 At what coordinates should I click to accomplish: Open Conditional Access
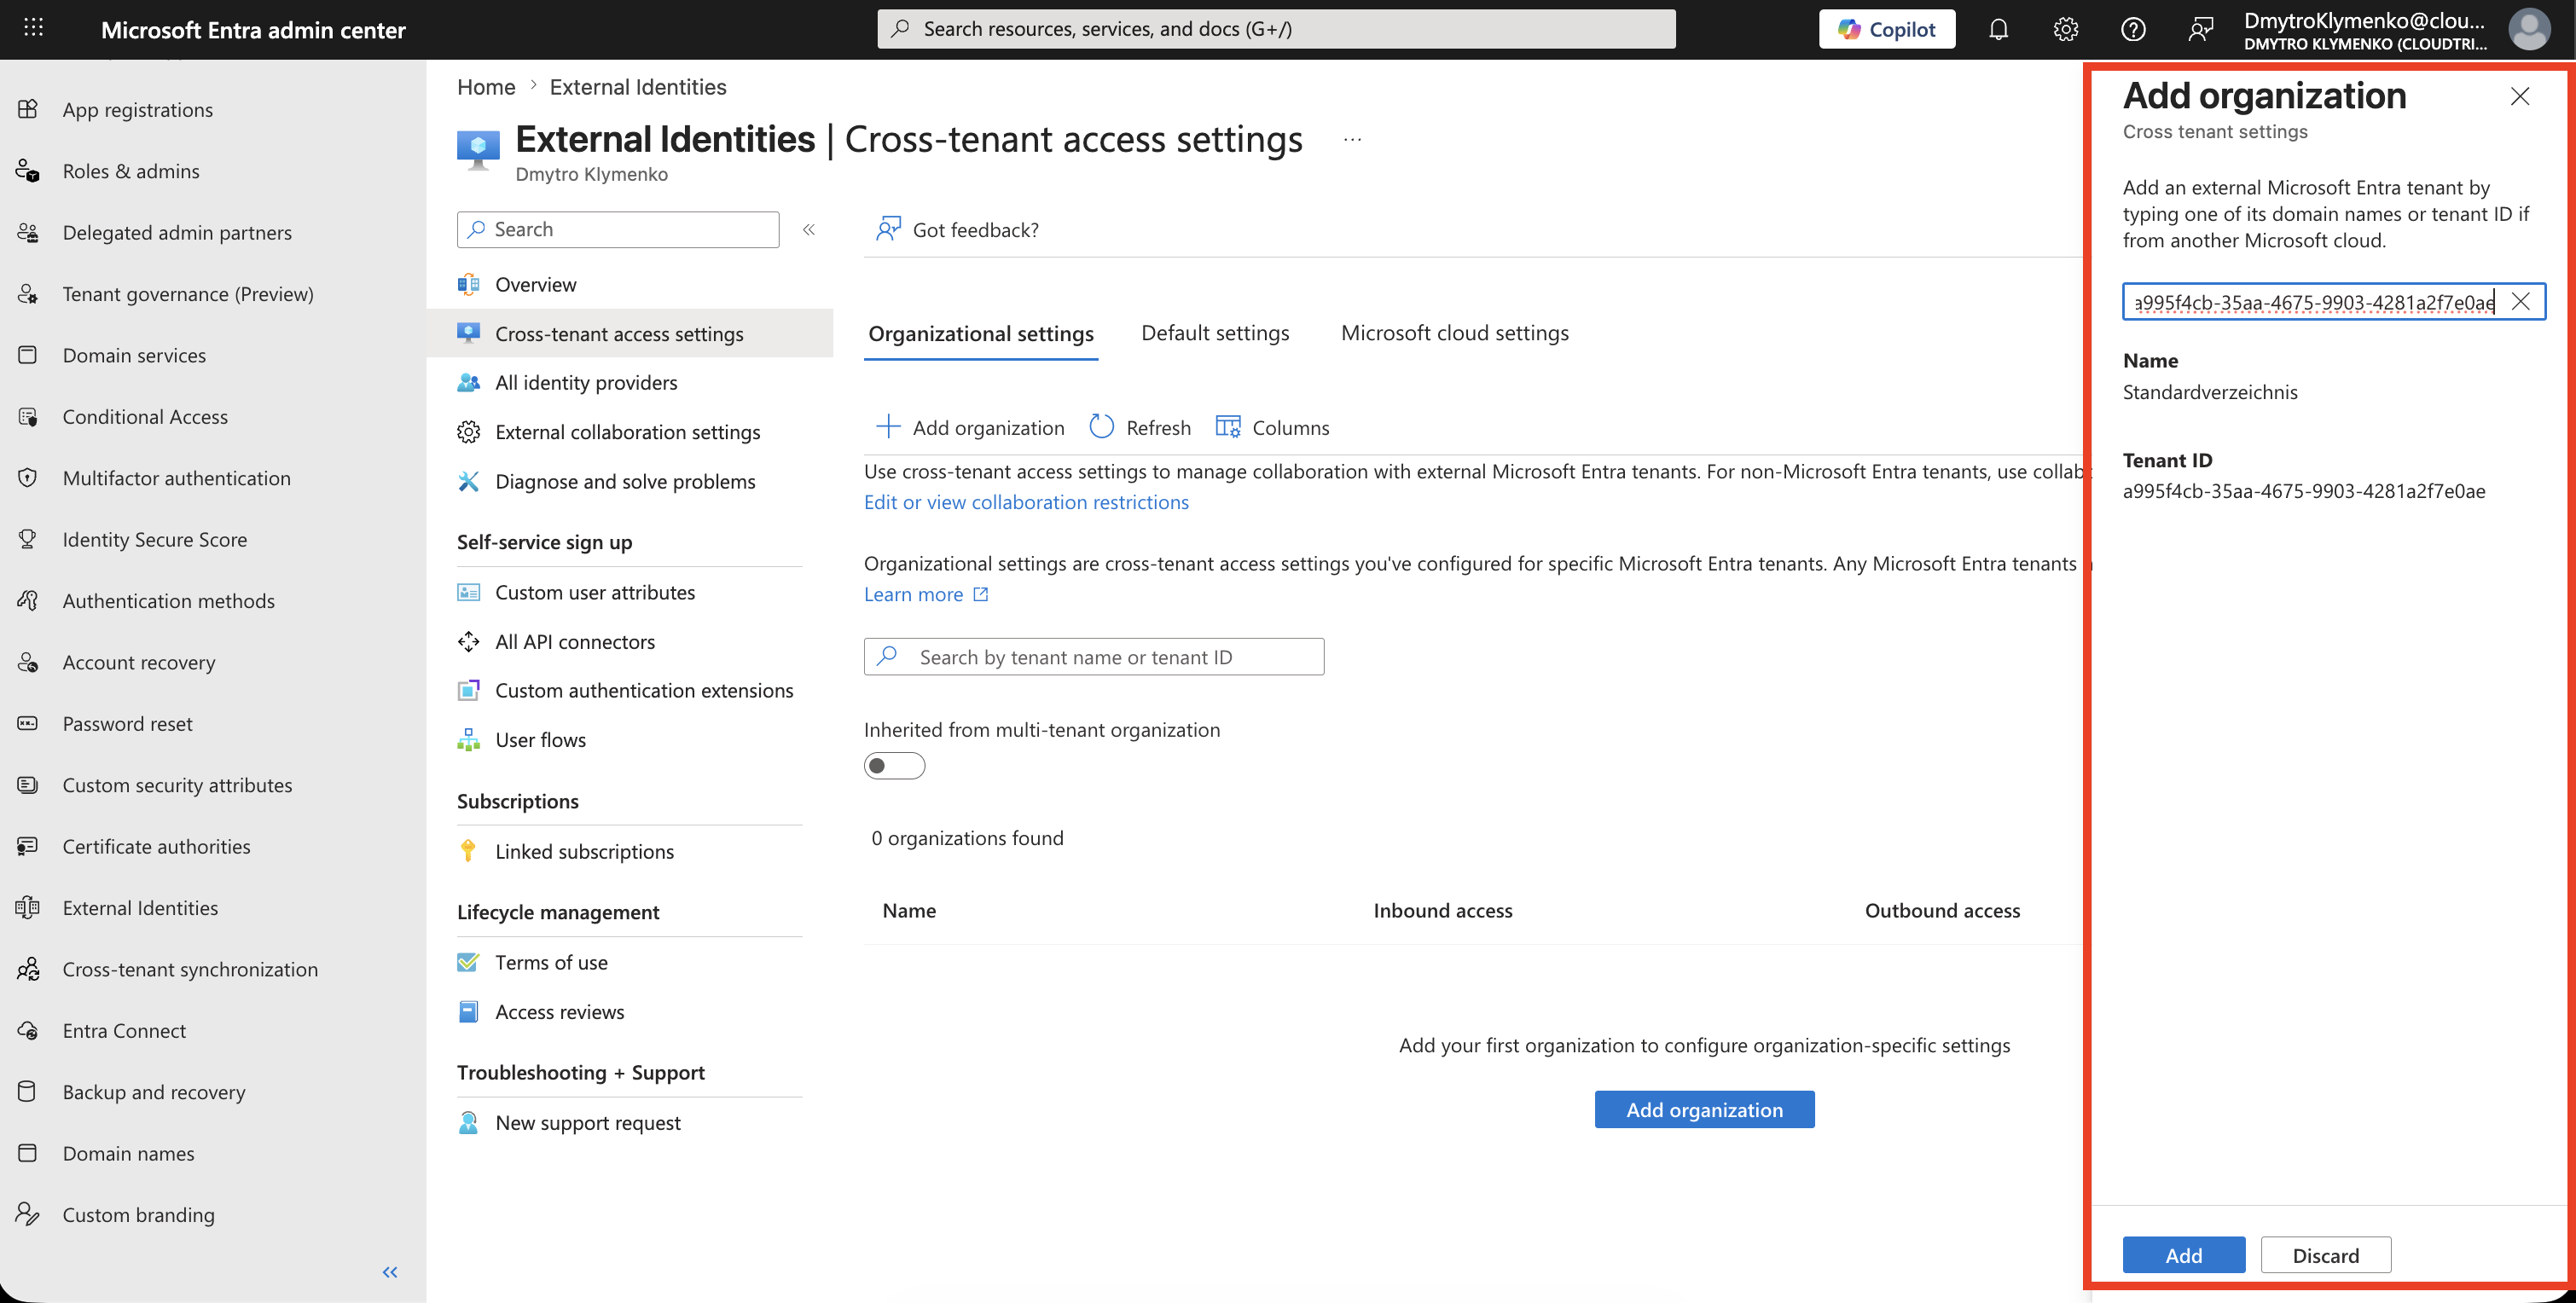pos(145,416)
